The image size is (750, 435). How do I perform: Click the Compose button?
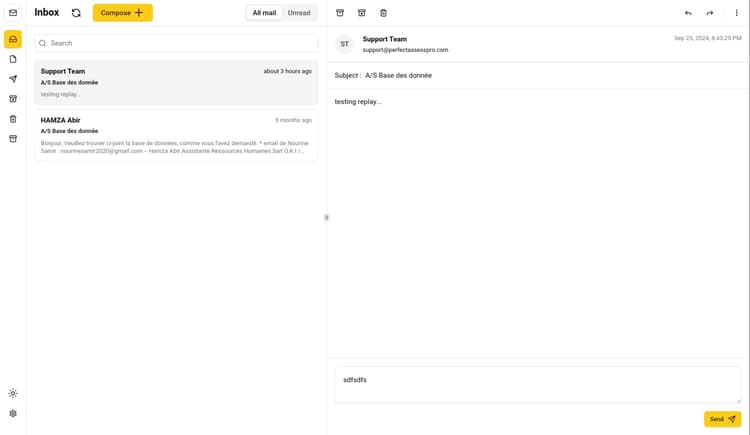[x=122, y=13]
